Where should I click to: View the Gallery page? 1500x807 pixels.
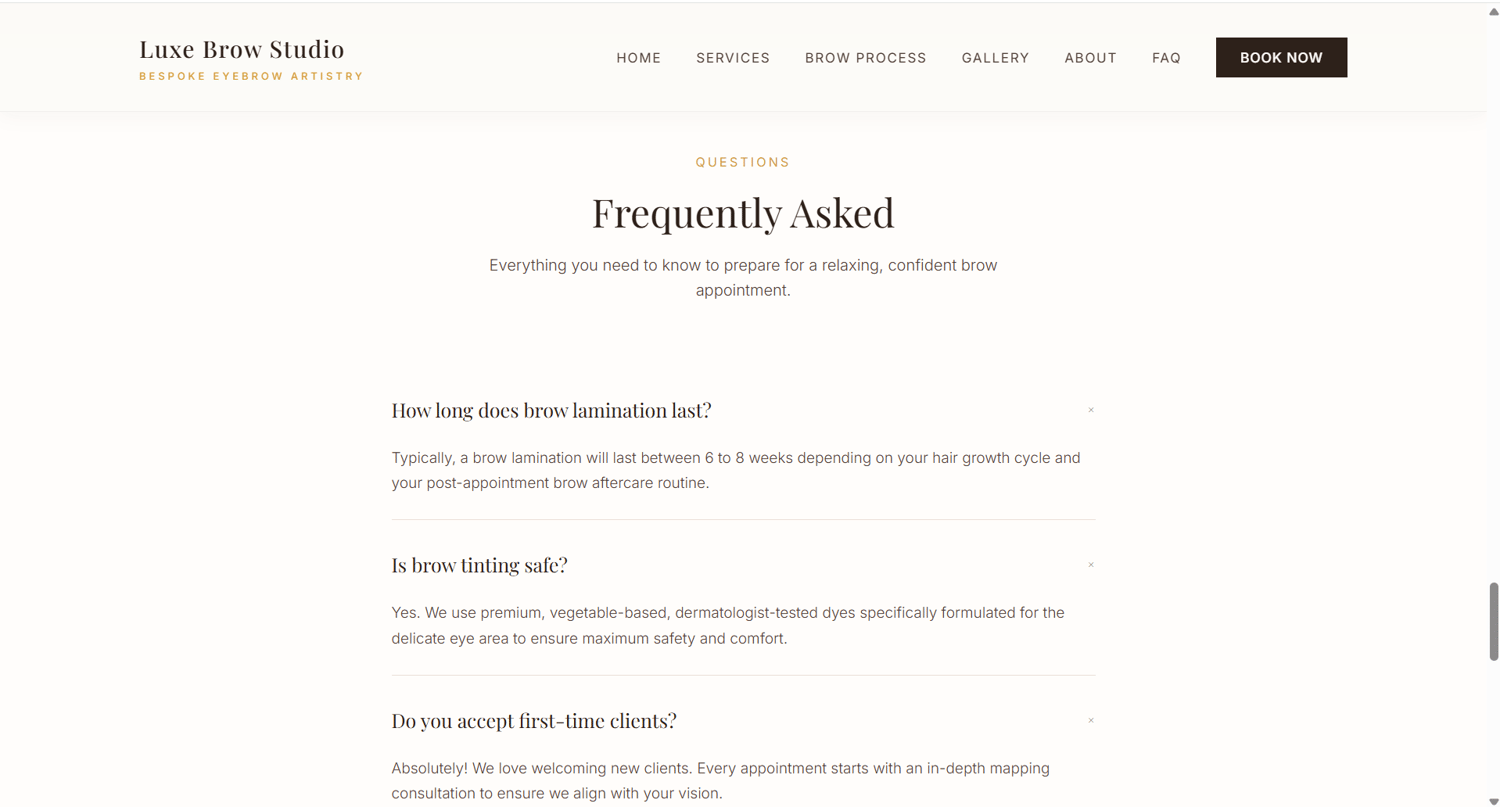point(995,58)
